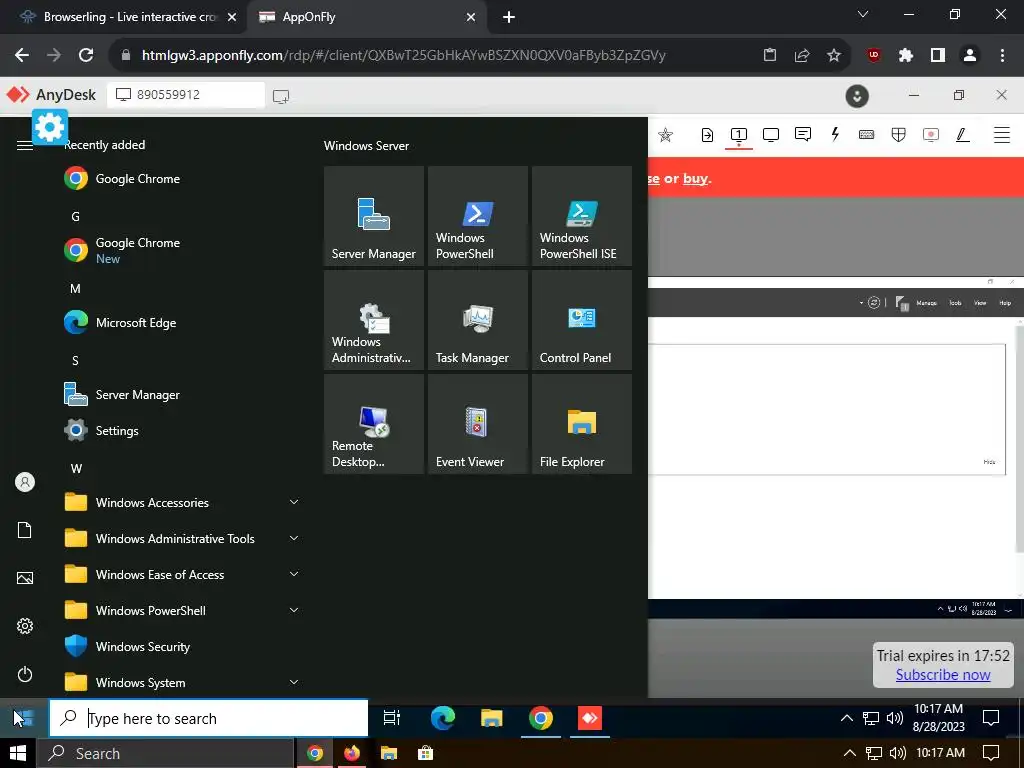Image resolution: width=1024 pixels, height=768 pixels.
Task: Open Server Manager tile
Action: (x=374, y=216)
